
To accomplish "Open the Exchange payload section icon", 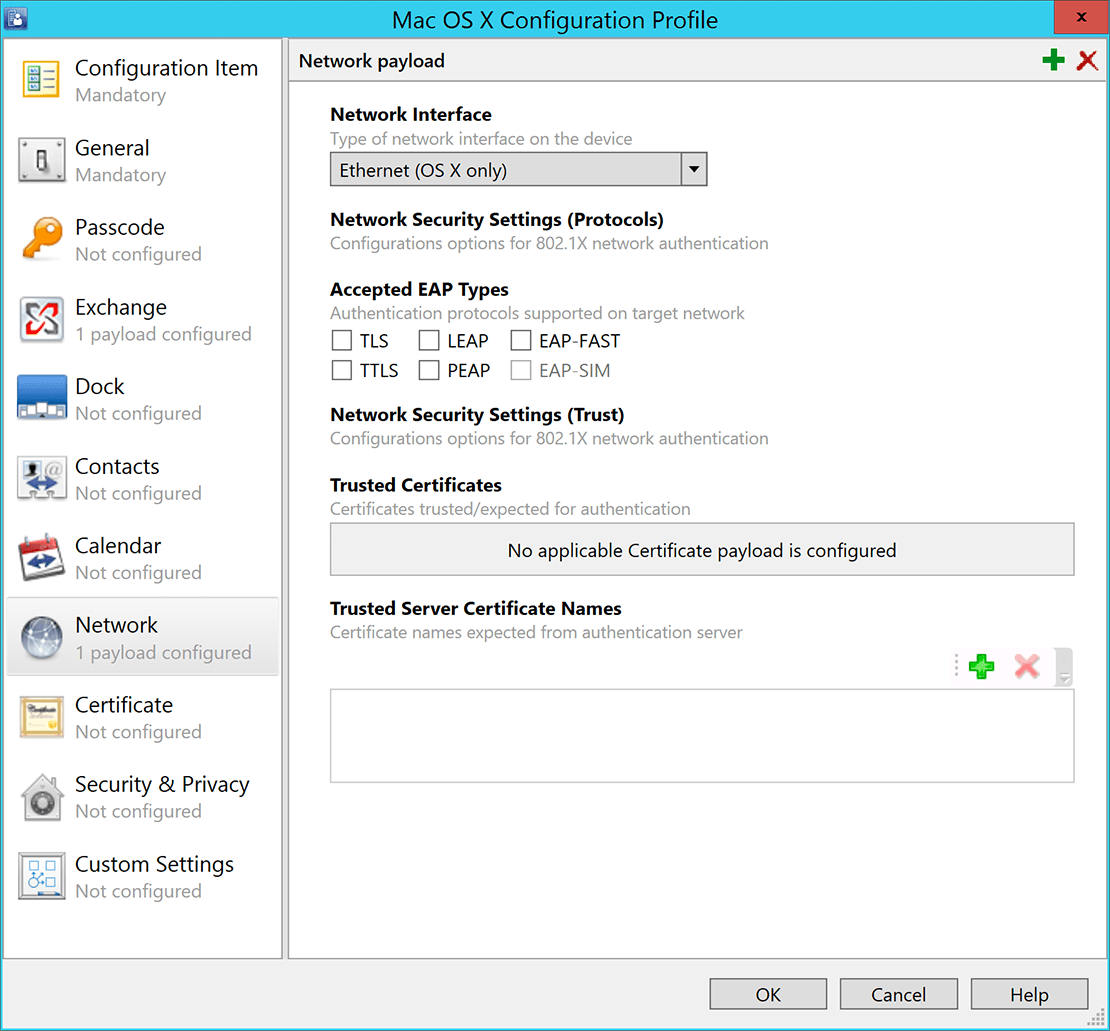I will click(x=42, y=320).
